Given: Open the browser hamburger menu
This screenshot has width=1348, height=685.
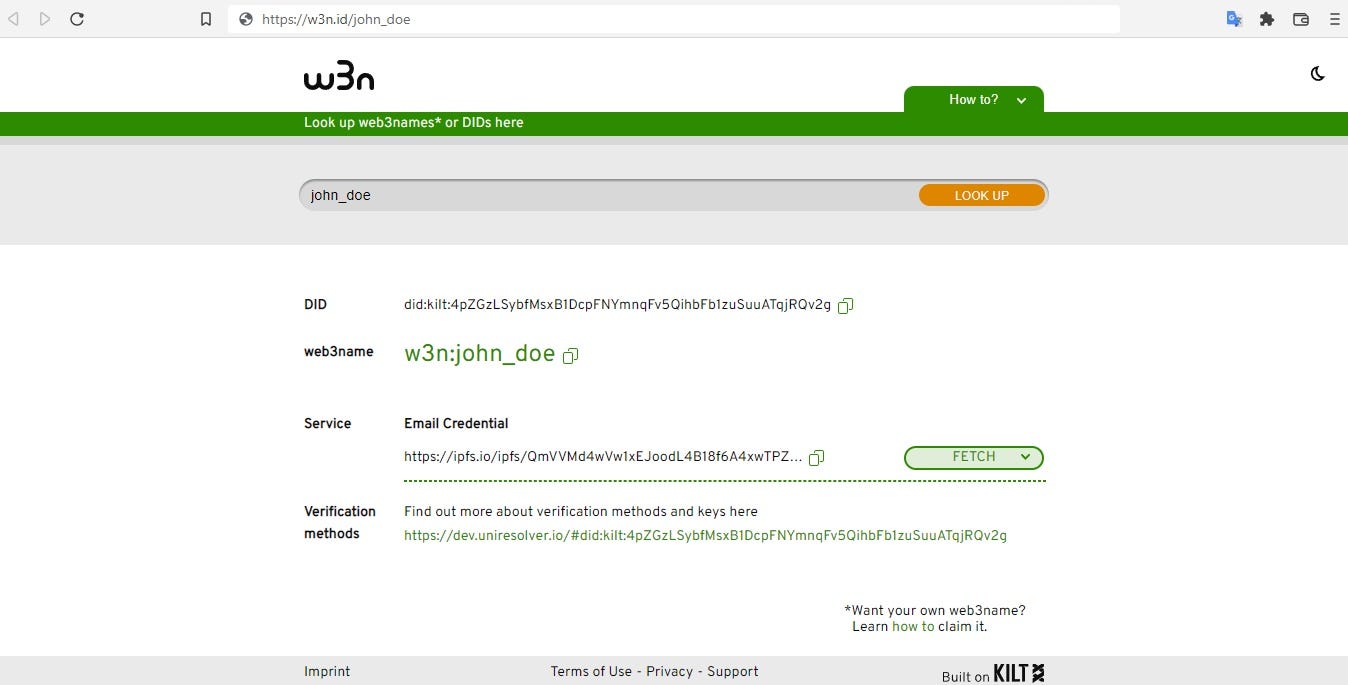Looking at the screenshot, I should [1334, 19].
